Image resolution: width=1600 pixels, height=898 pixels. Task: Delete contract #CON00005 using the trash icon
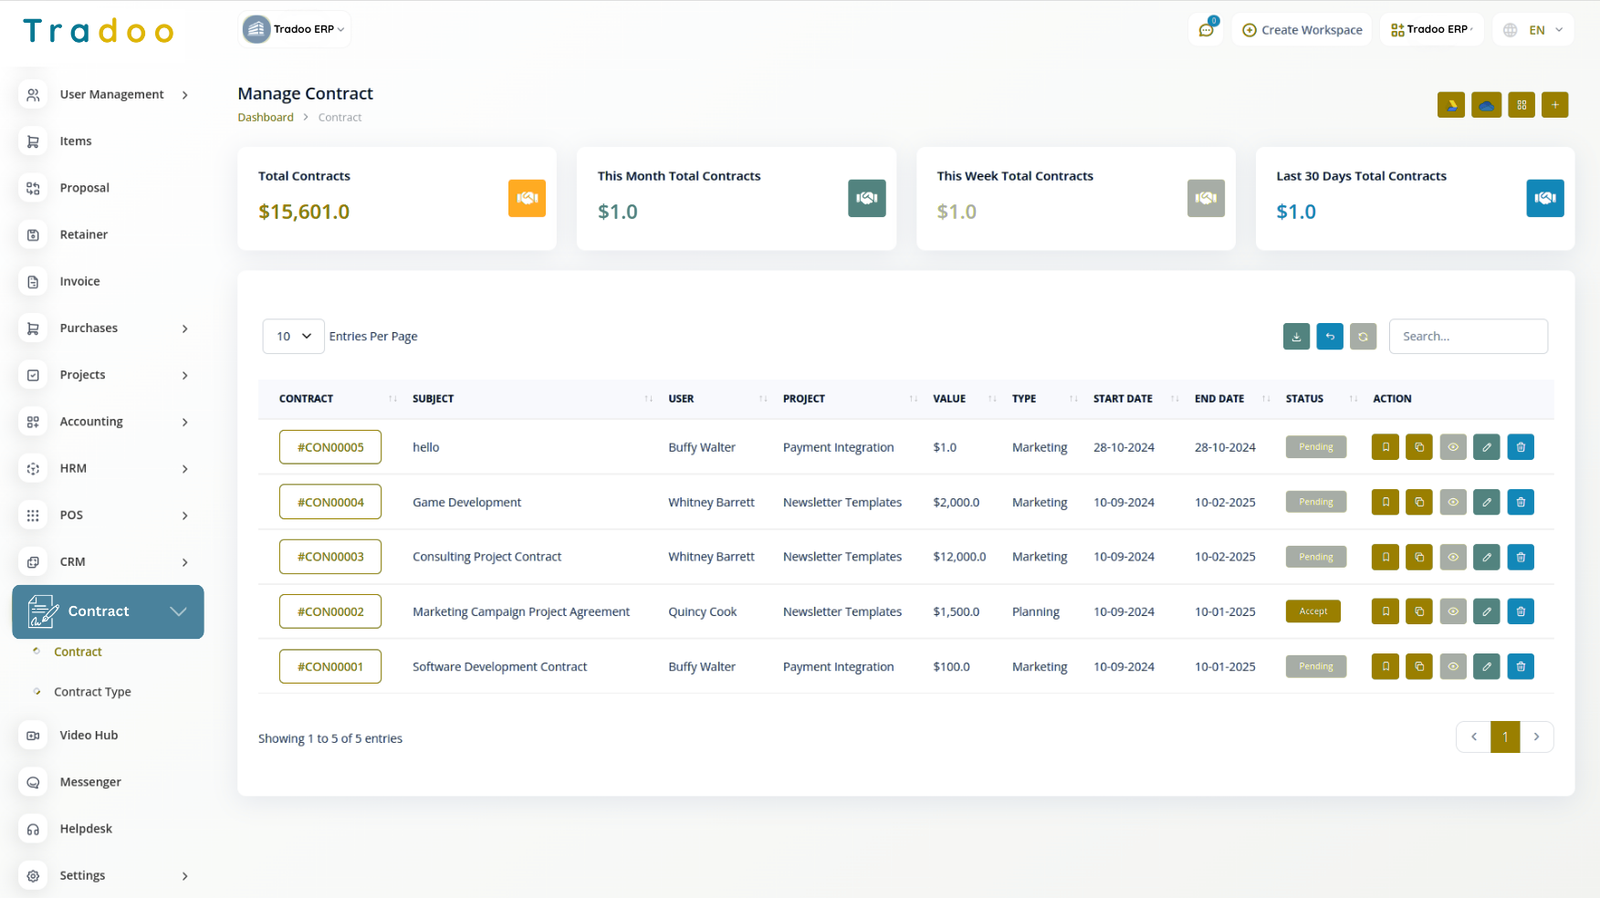point(1520,447)
